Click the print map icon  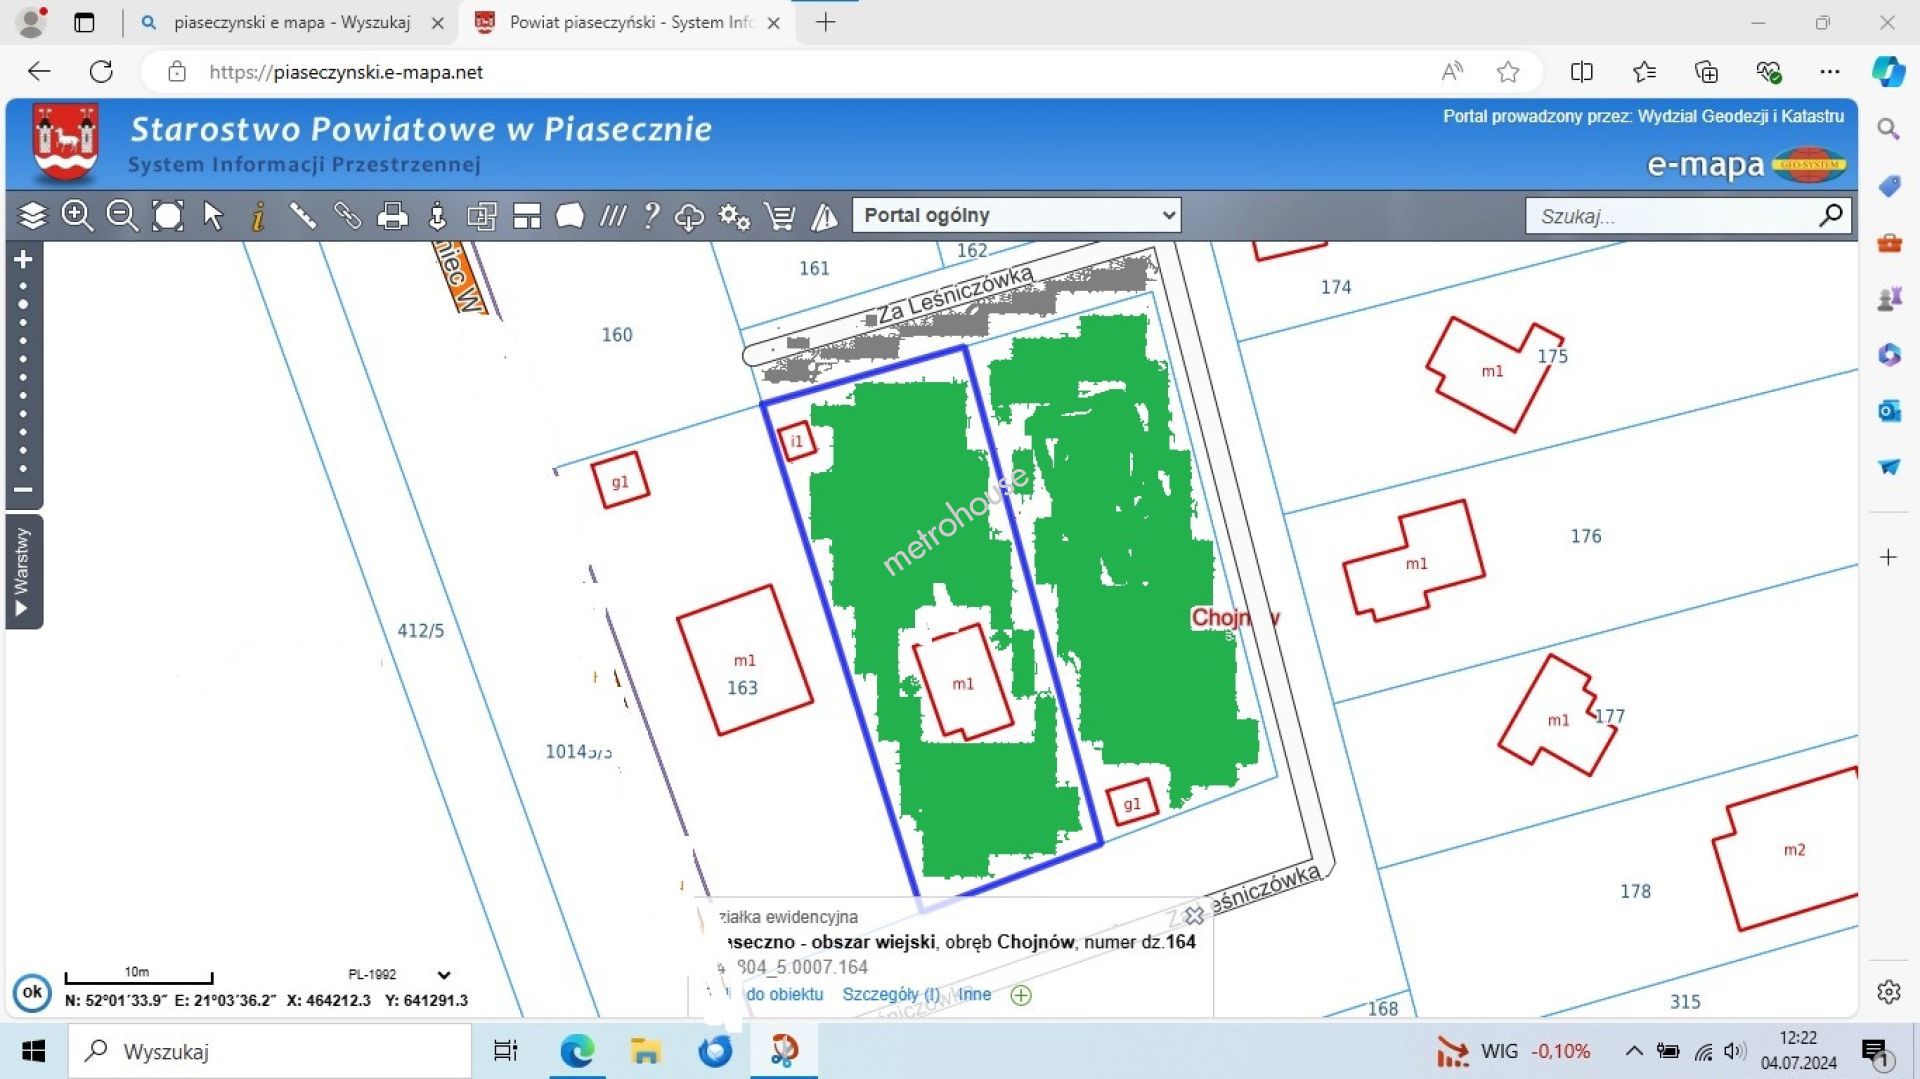coord(392,216)
